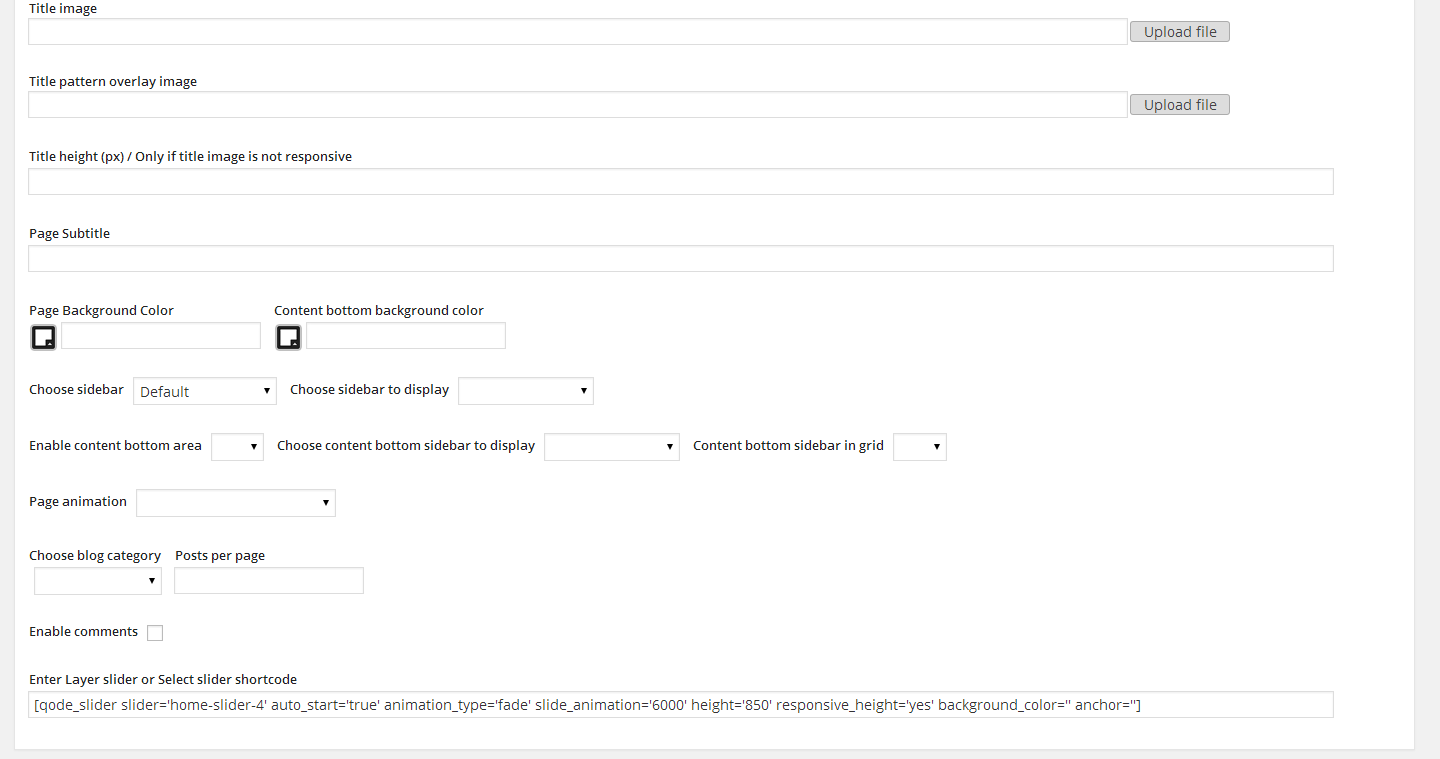This screenshot has height=759, width=1440.
Task: Select the Page Subtitle text field
Action: (680, 259)
